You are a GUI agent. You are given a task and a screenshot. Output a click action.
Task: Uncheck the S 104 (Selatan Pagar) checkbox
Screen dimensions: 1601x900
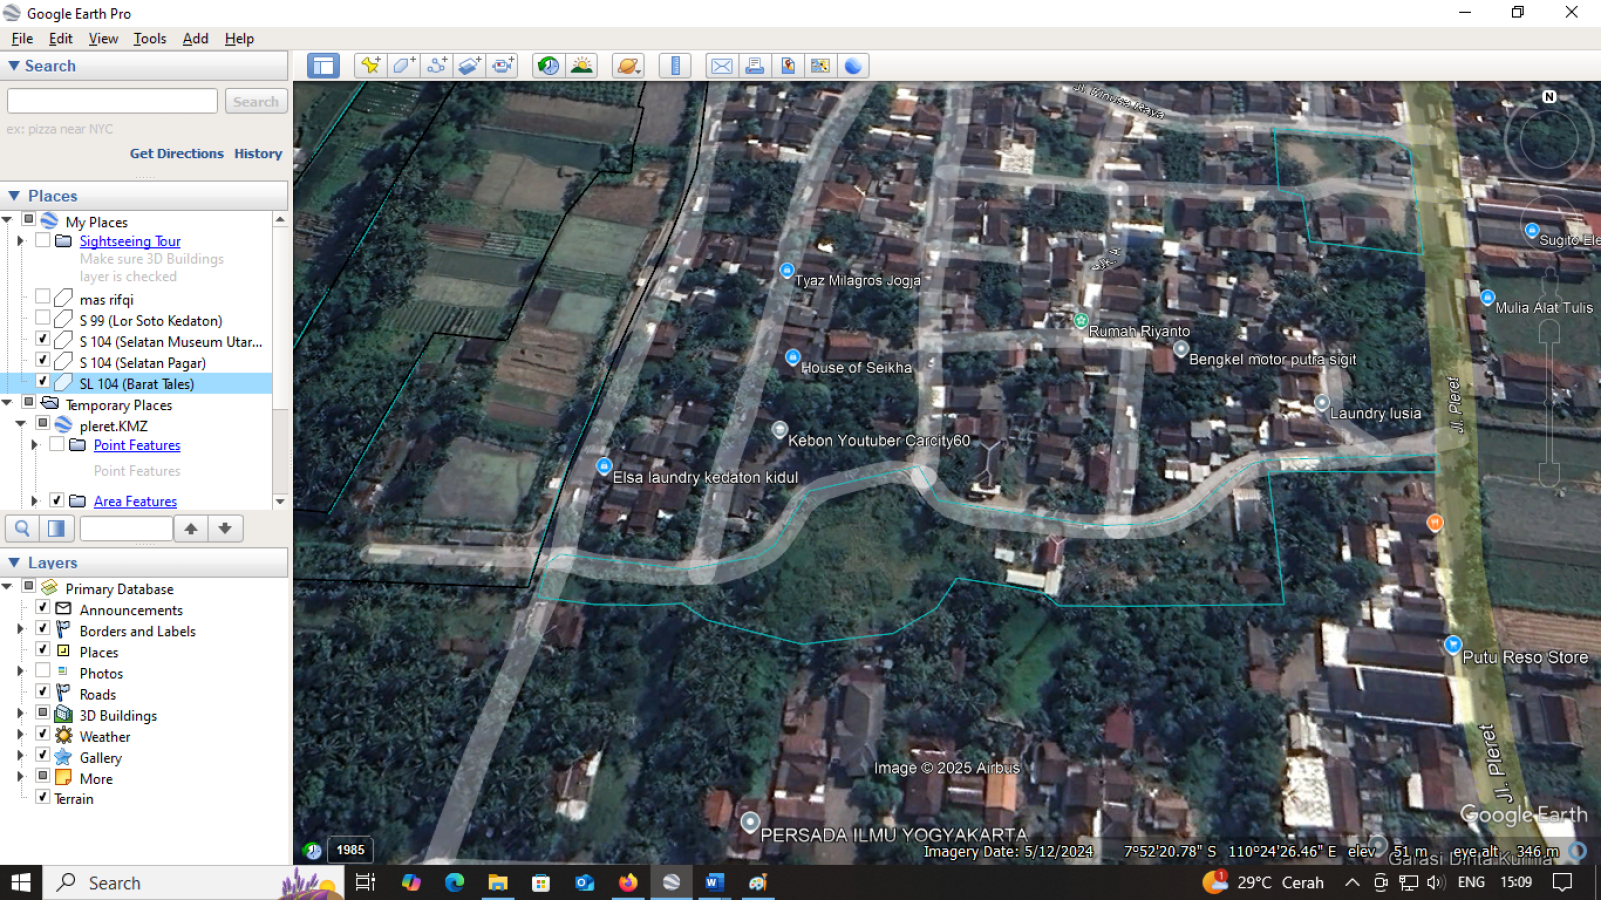point(43,360)
